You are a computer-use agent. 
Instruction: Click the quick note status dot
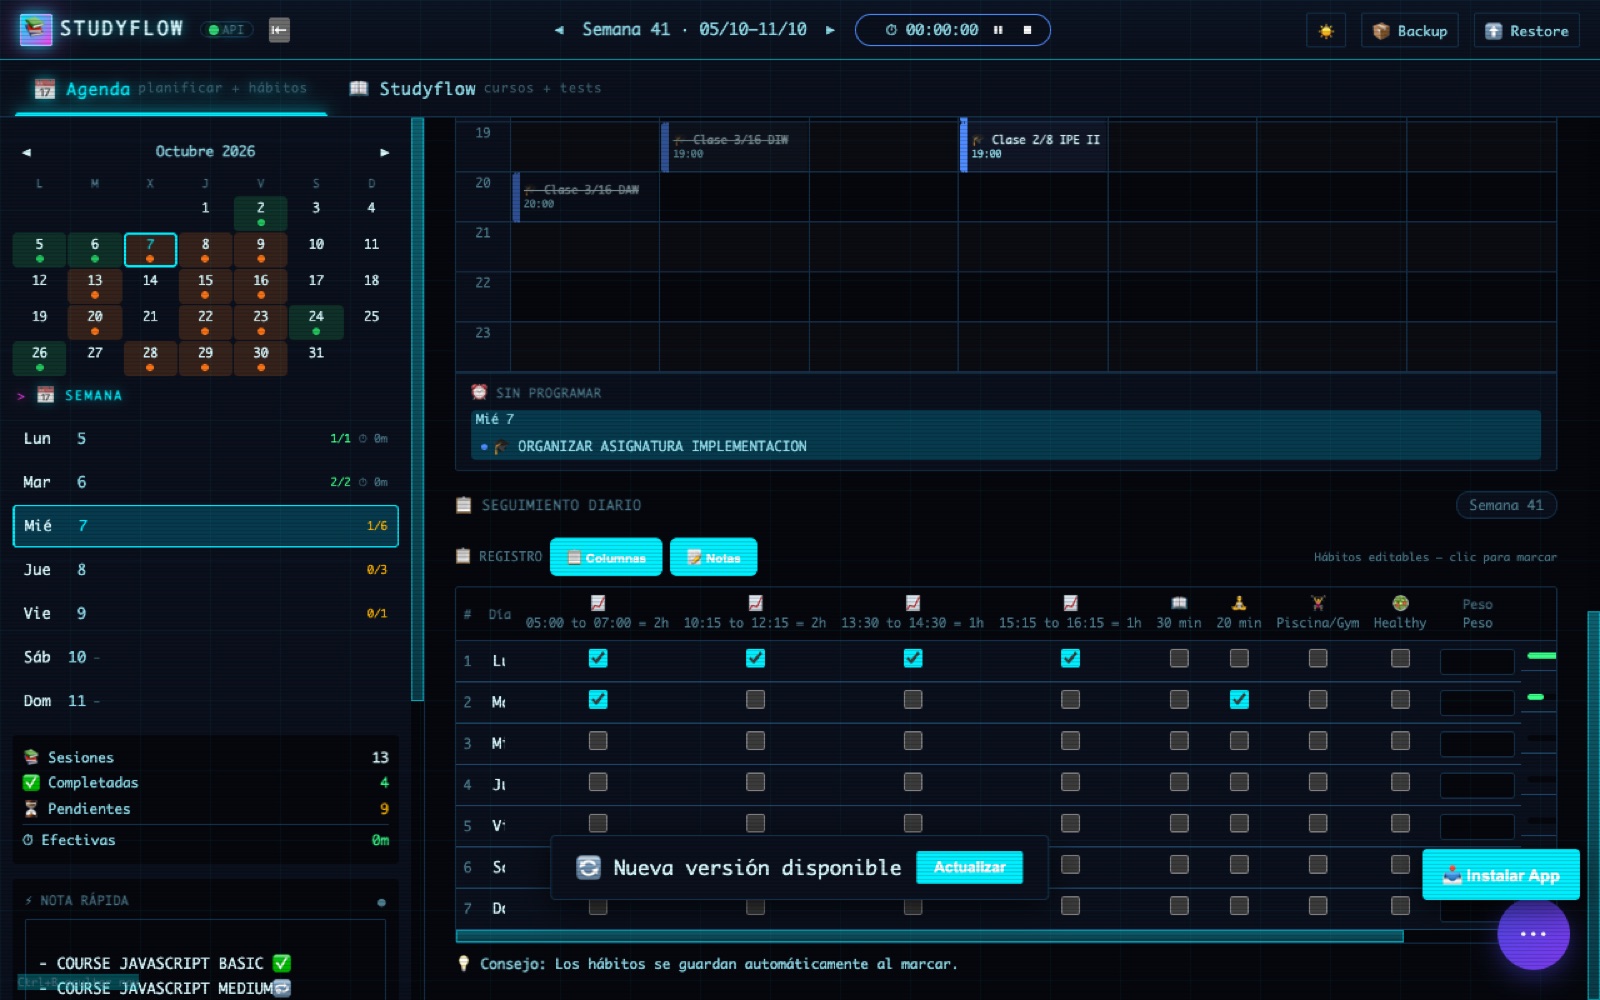coord(381,902)
